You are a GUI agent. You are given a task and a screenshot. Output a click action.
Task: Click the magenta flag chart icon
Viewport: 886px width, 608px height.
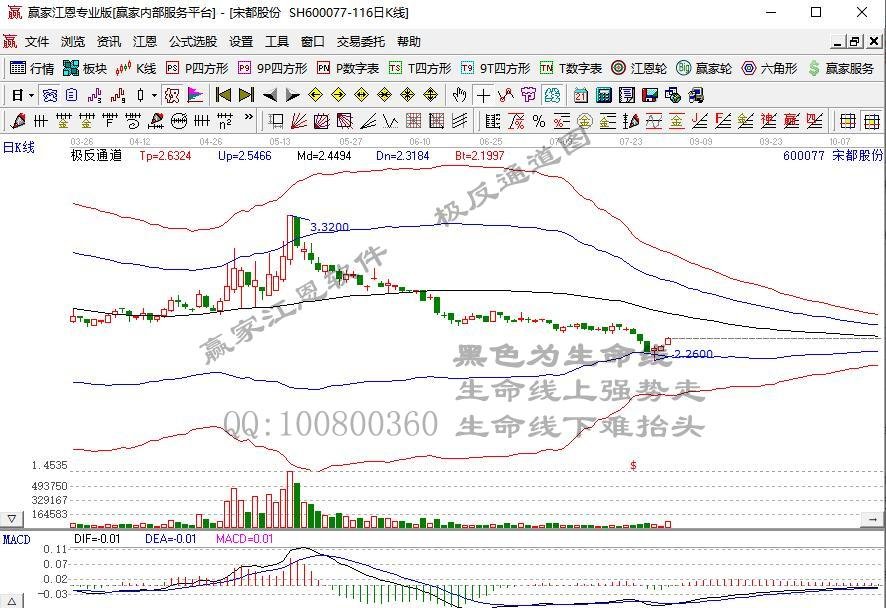(195, 95)
